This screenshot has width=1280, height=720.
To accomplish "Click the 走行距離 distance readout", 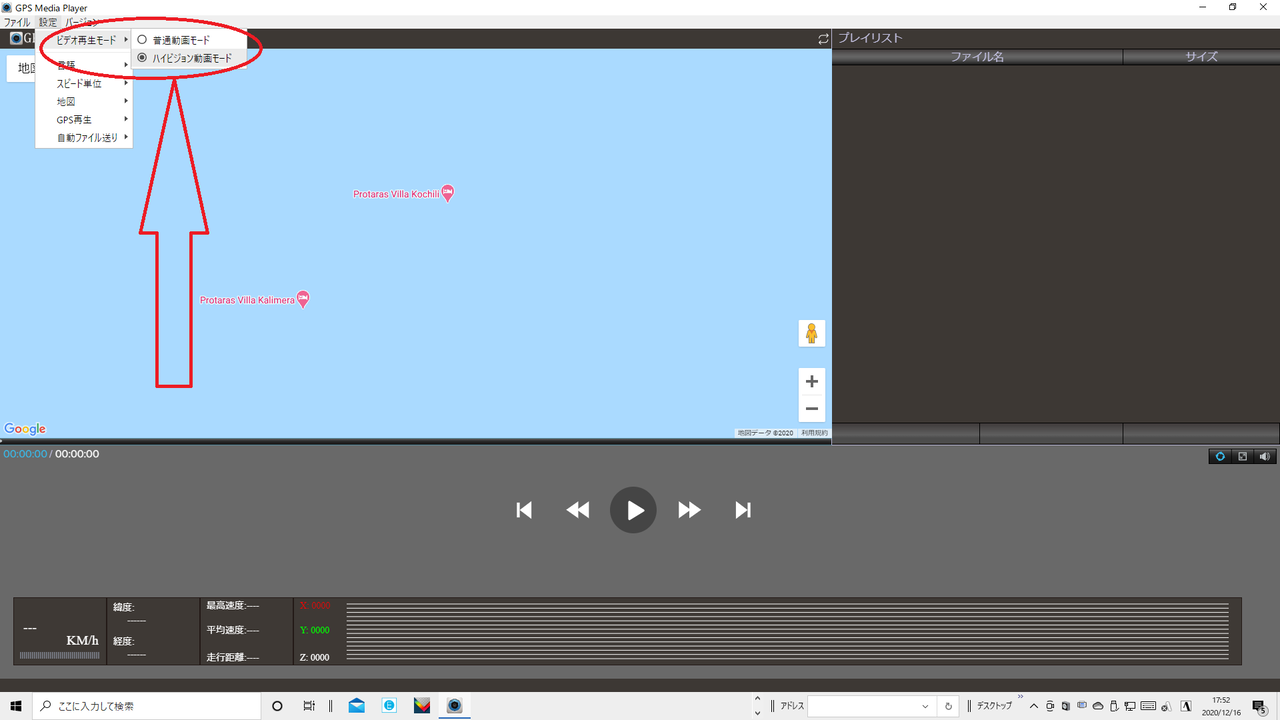I will (232, 658).
